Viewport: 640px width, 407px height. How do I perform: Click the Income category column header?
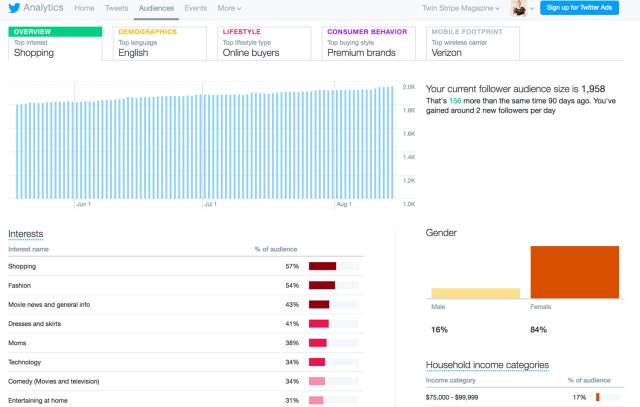(451, 380)
